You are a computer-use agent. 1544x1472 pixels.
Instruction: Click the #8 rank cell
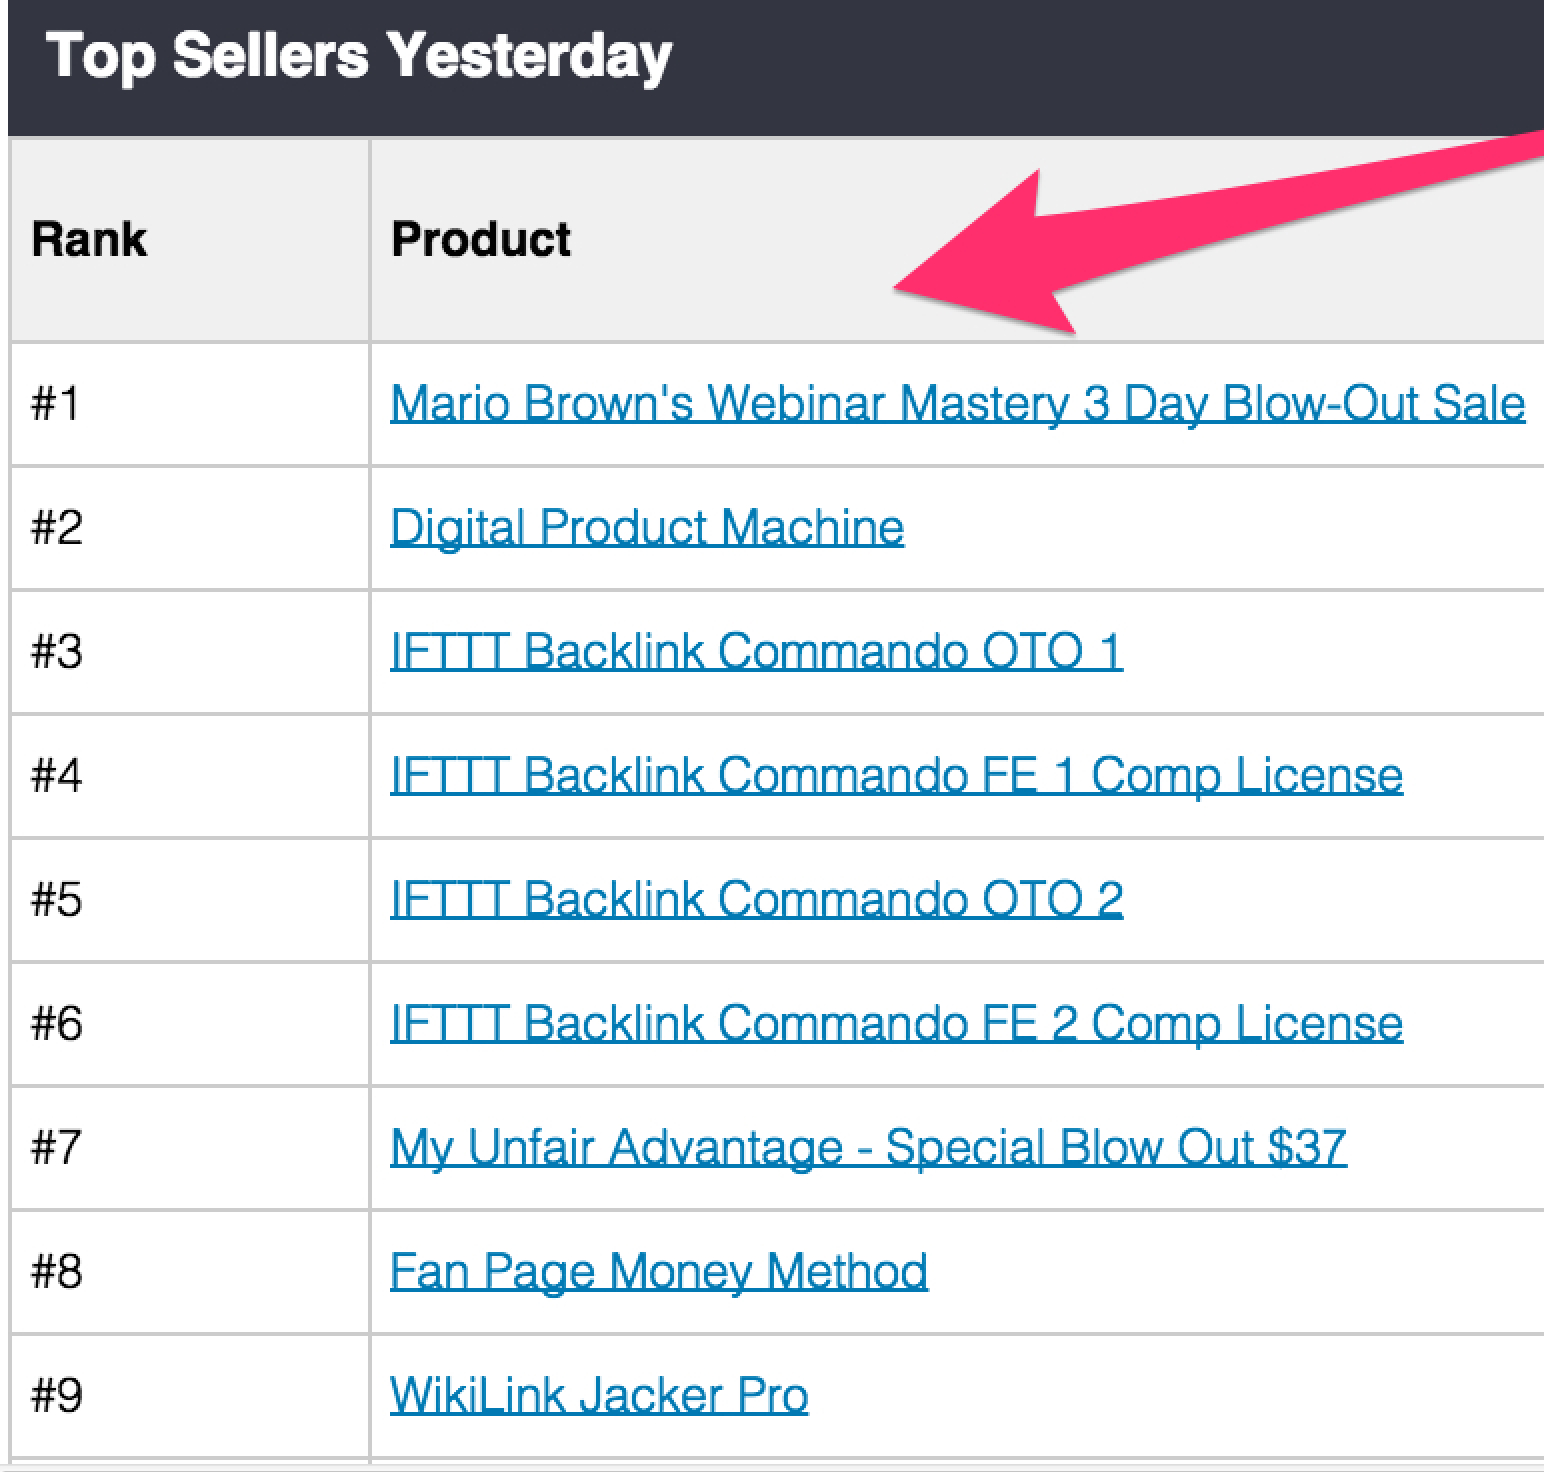coord(56,1271)
